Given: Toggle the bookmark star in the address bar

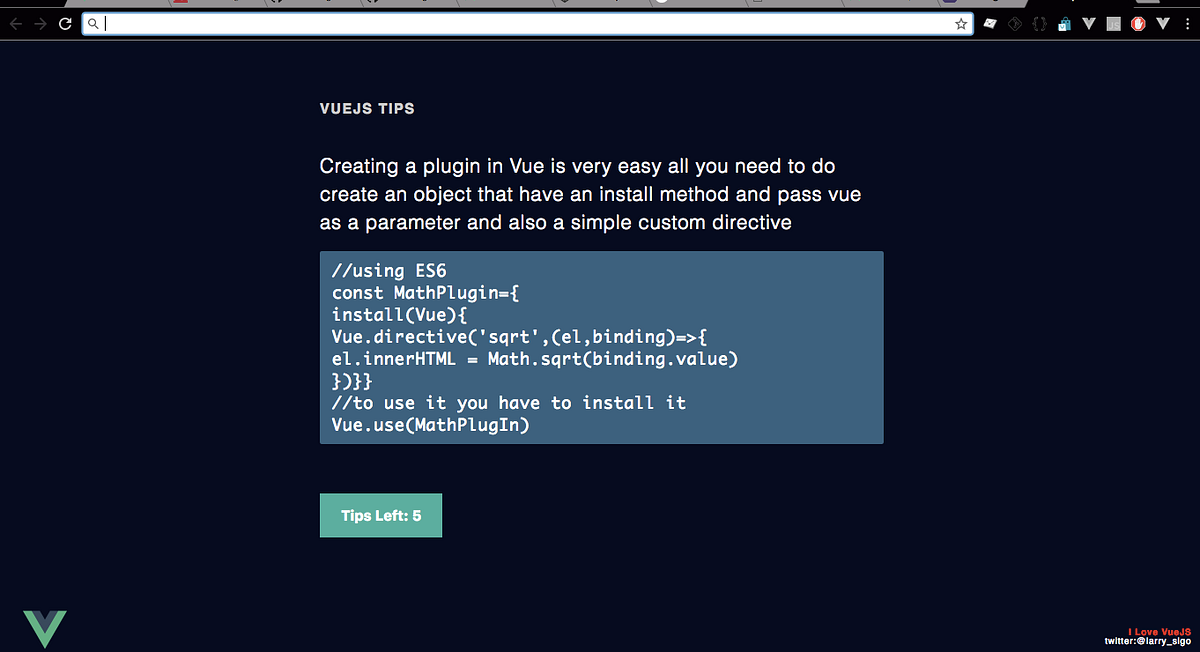Looking at the screenshot, I should 961,23.
